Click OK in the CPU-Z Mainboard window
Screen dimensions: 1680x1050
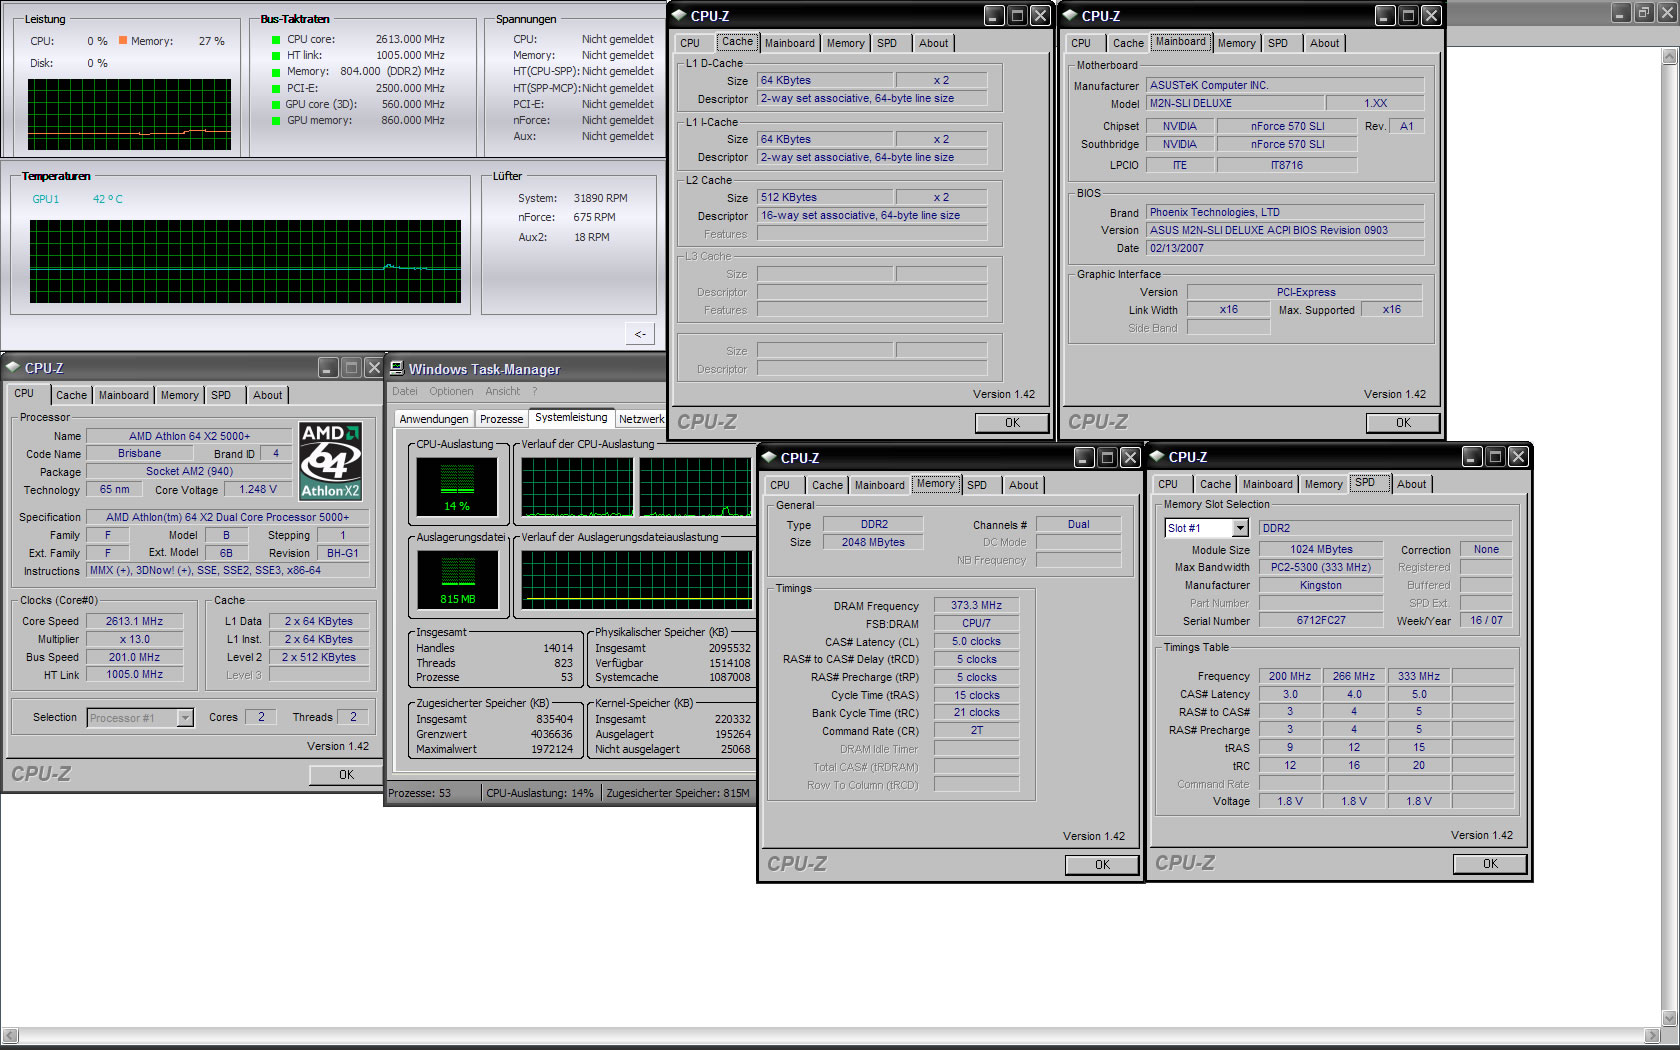tap(1403, 423)
